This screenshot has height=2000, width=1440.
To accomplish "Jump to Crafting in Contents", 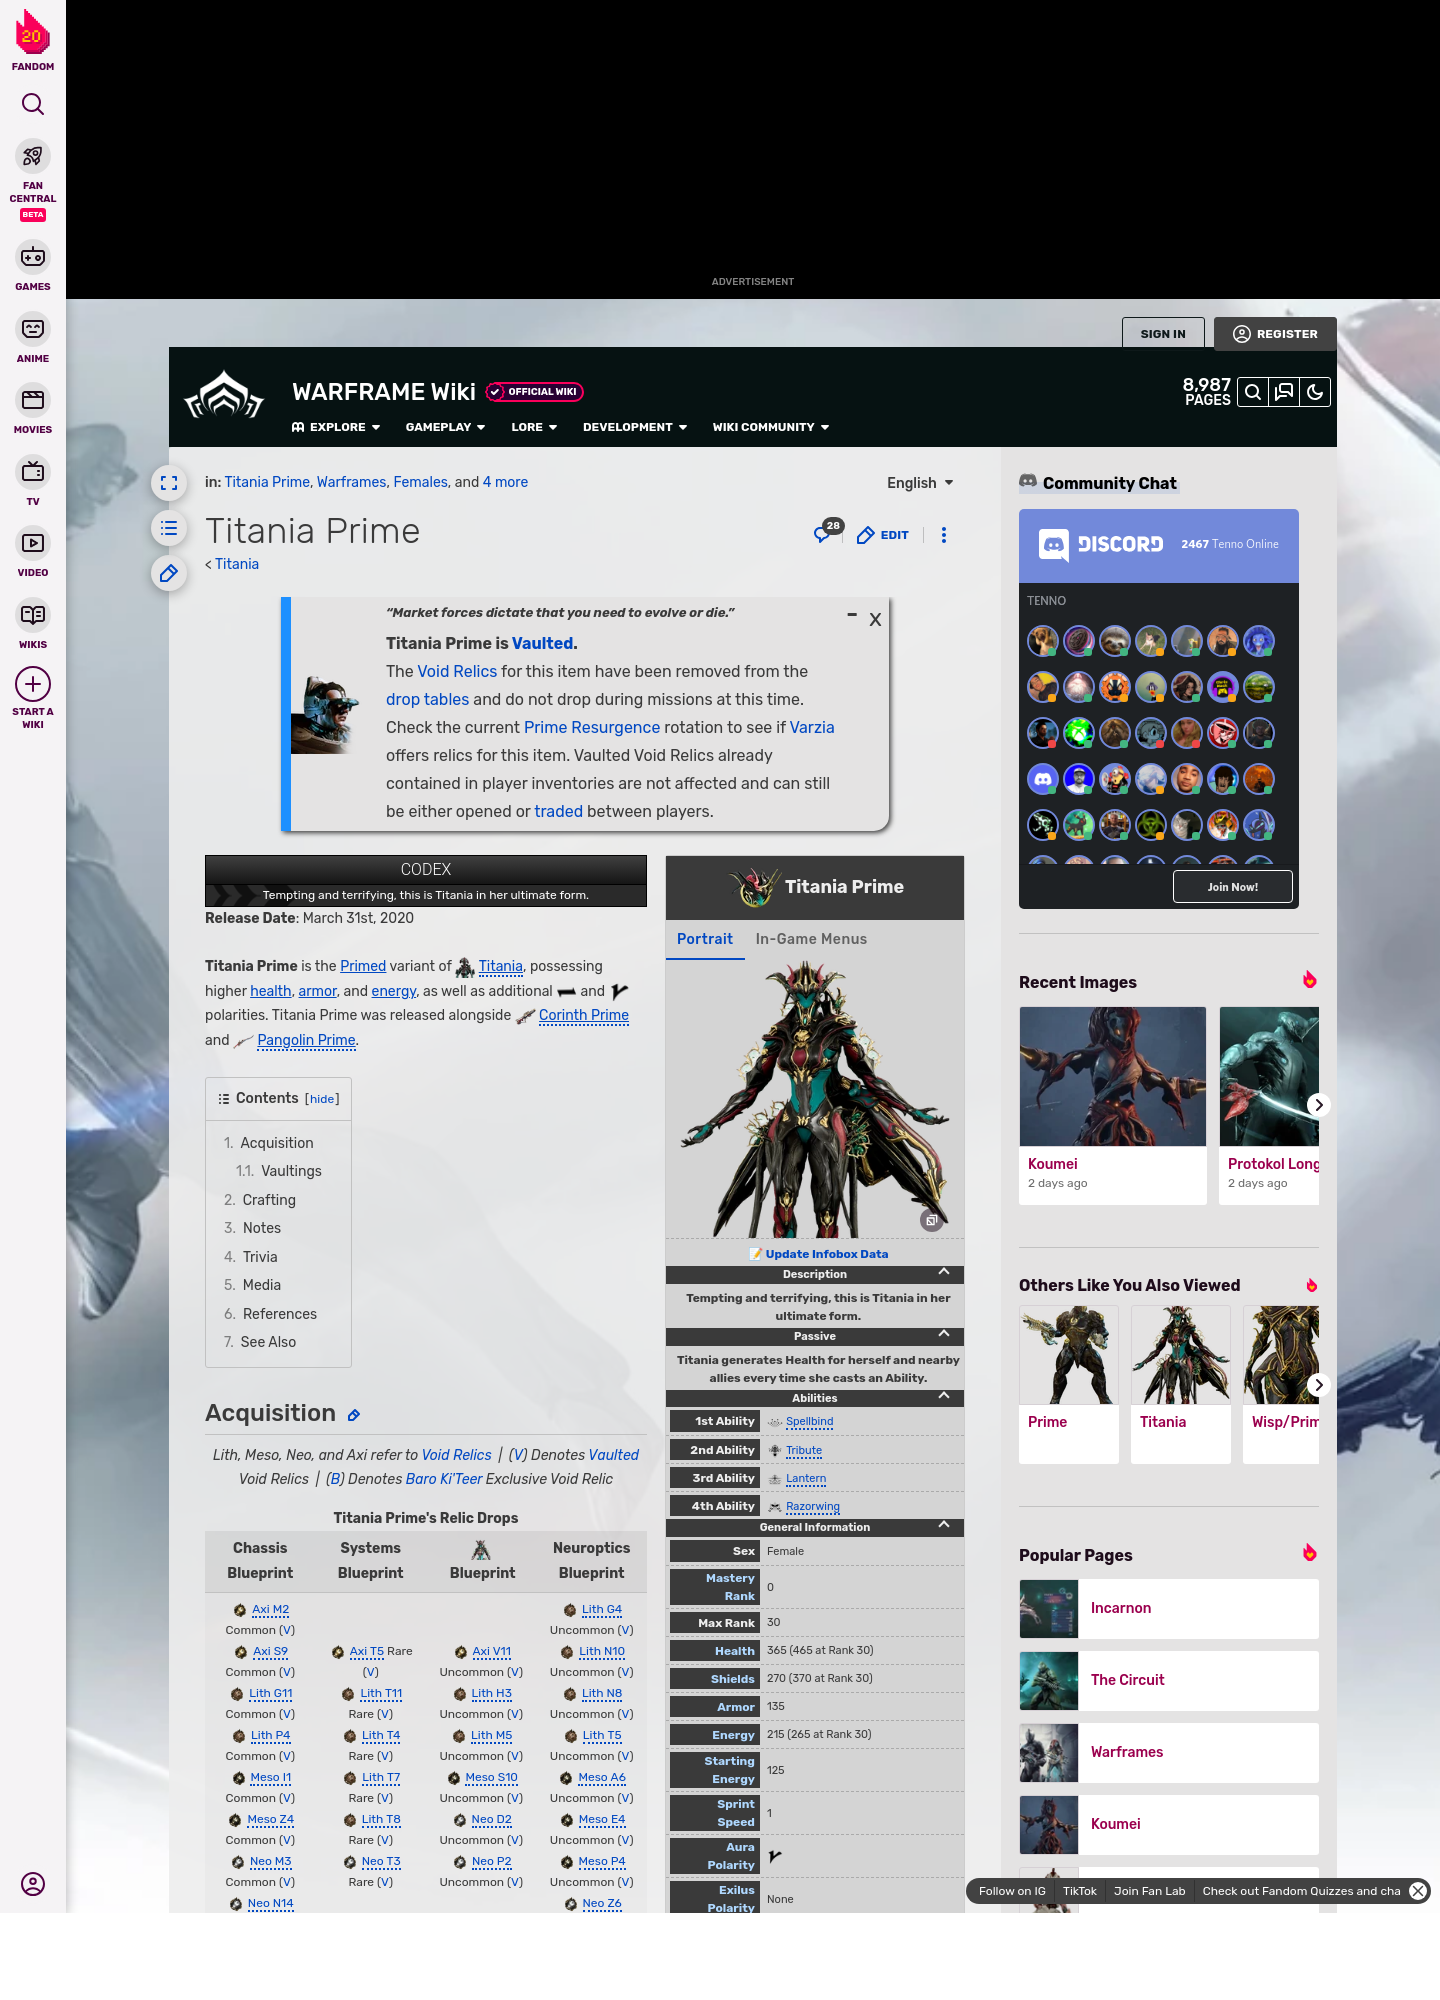I will (x=269, y=1200).
